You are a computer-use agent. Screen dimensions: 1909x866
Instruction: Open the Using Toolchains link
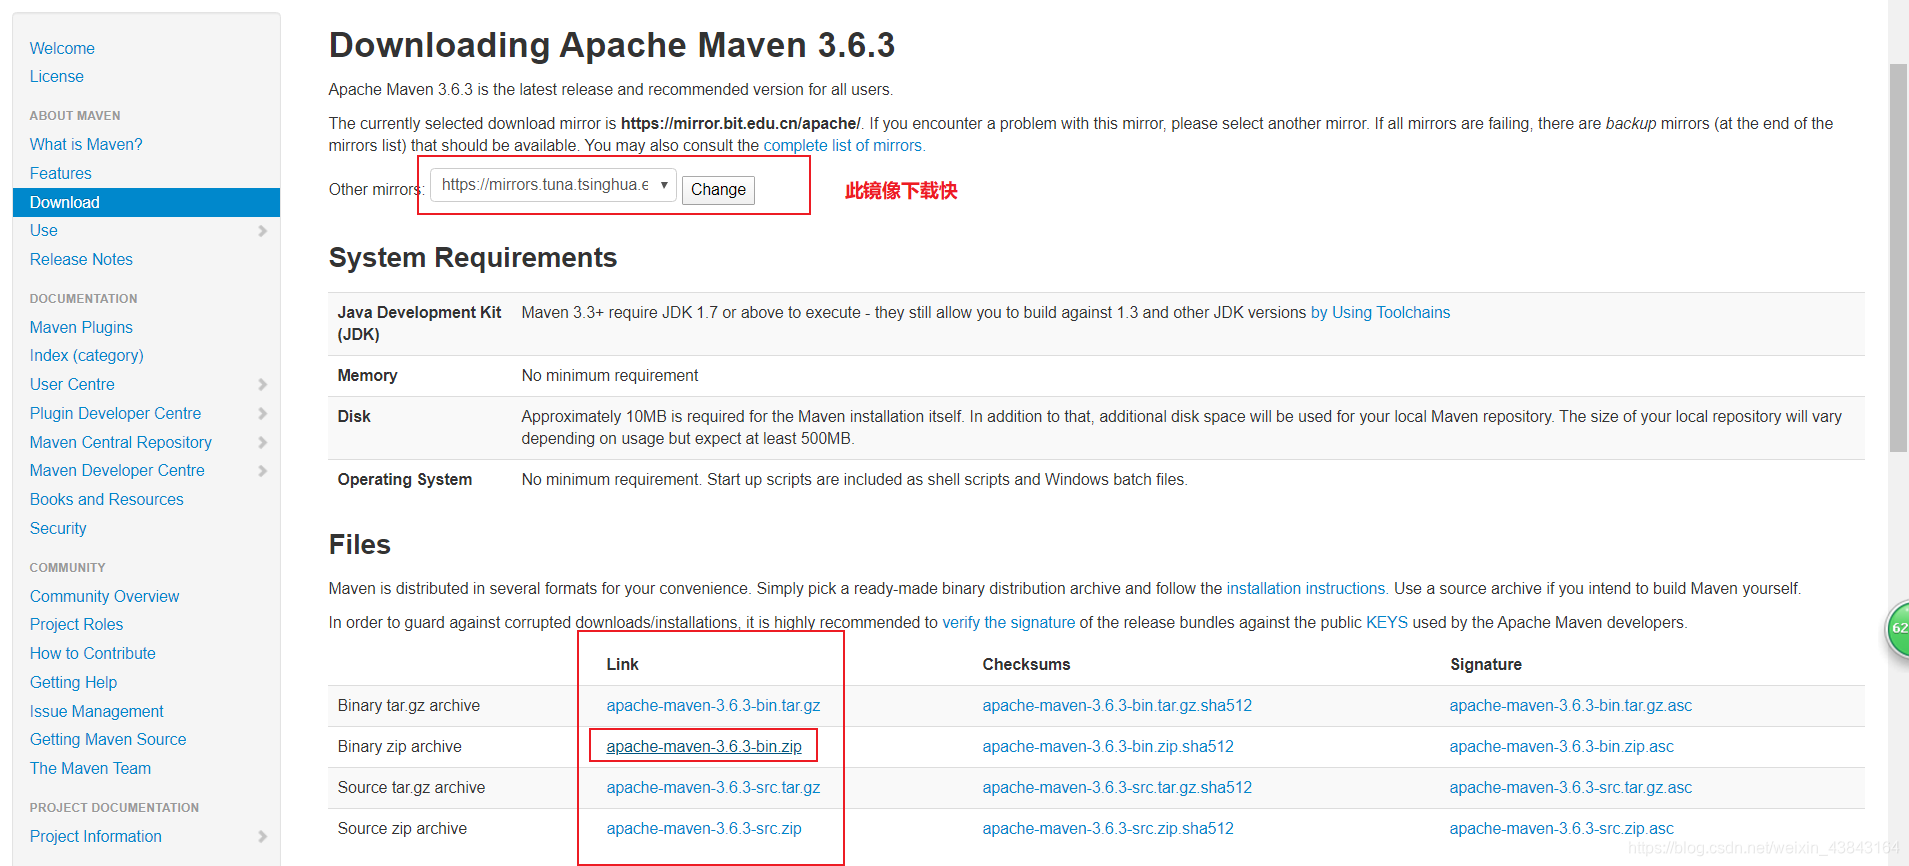1380,312
